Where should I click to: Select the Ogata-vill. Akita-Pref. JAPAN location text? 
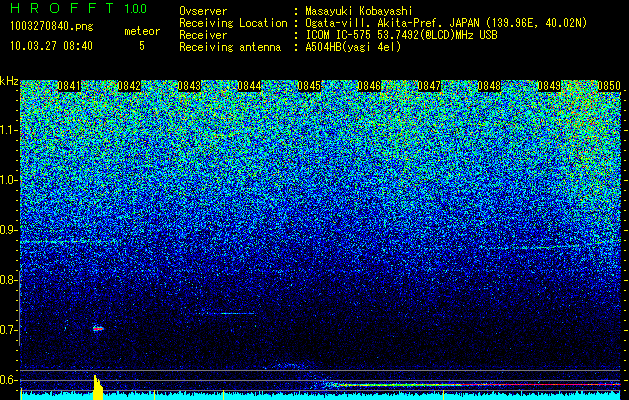coord(446,23)
